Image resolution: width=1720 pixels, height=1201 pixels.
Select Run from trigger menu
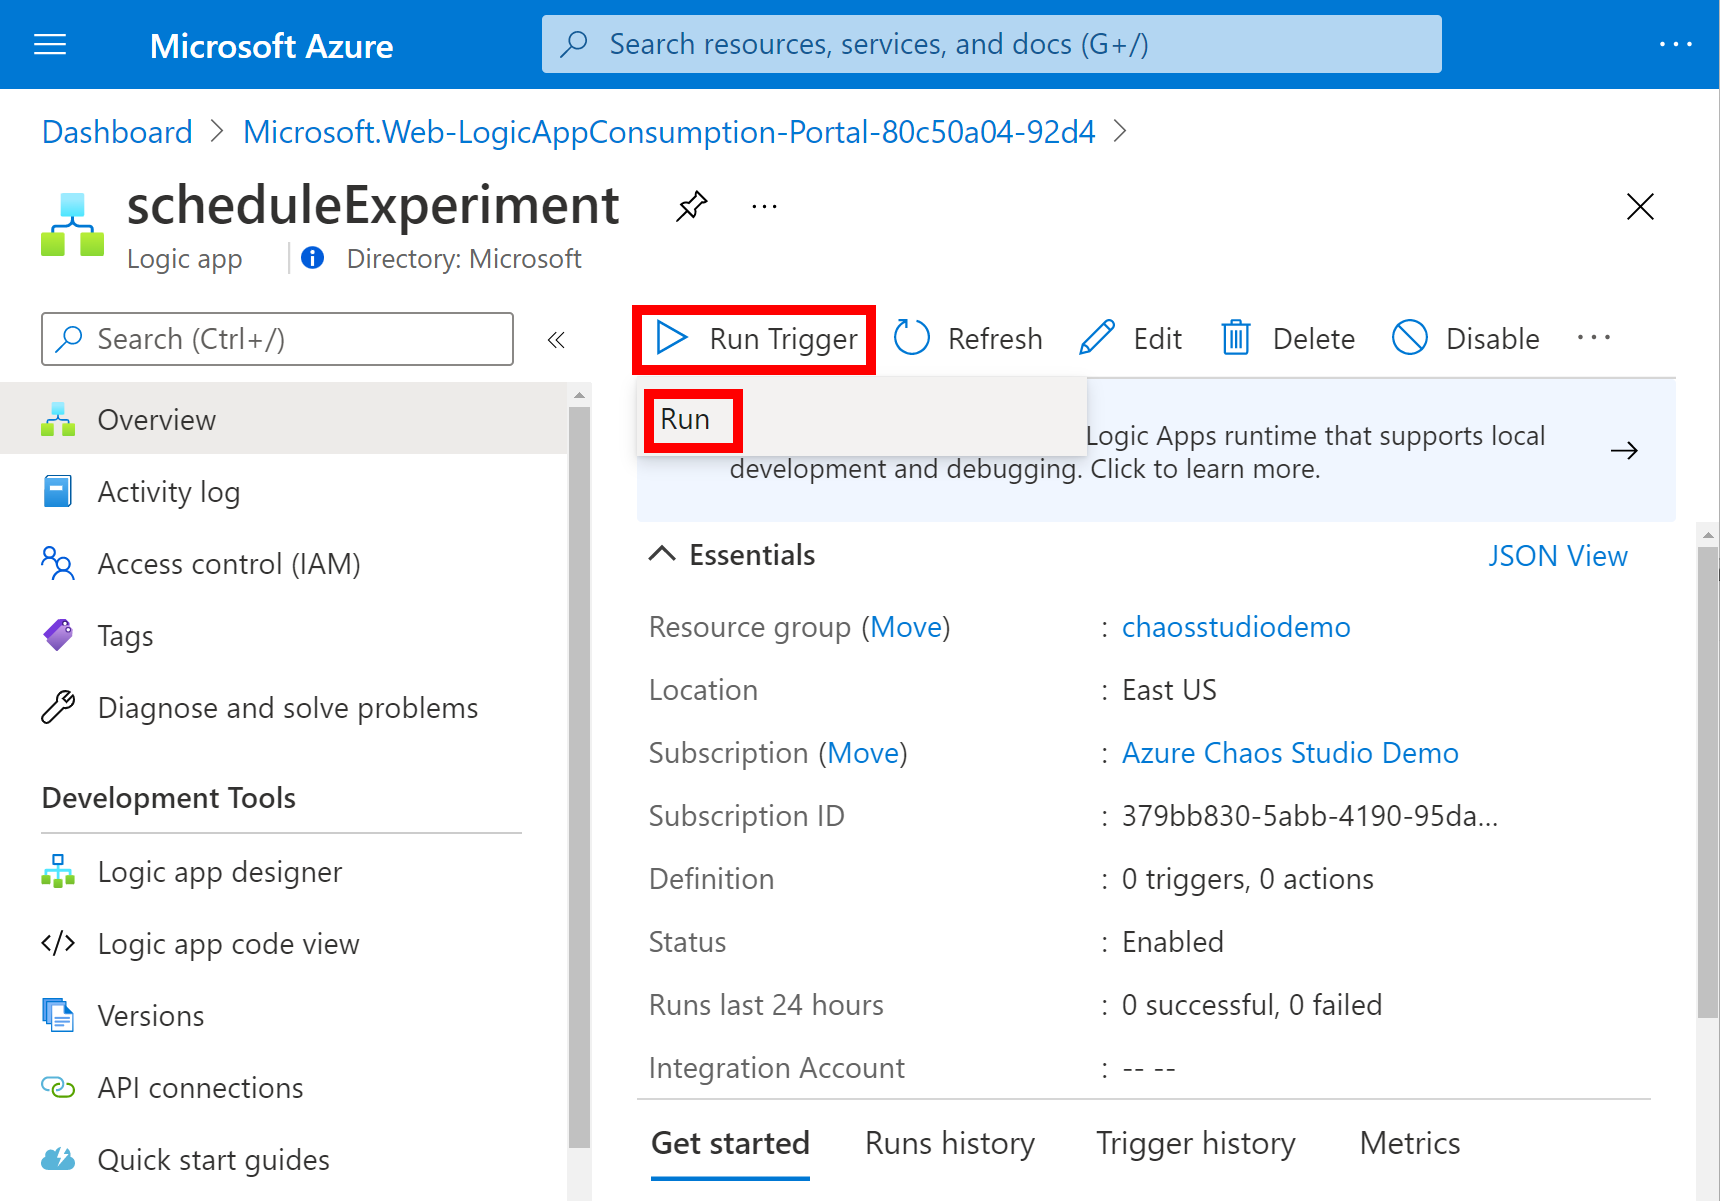[x=686, y=420]
